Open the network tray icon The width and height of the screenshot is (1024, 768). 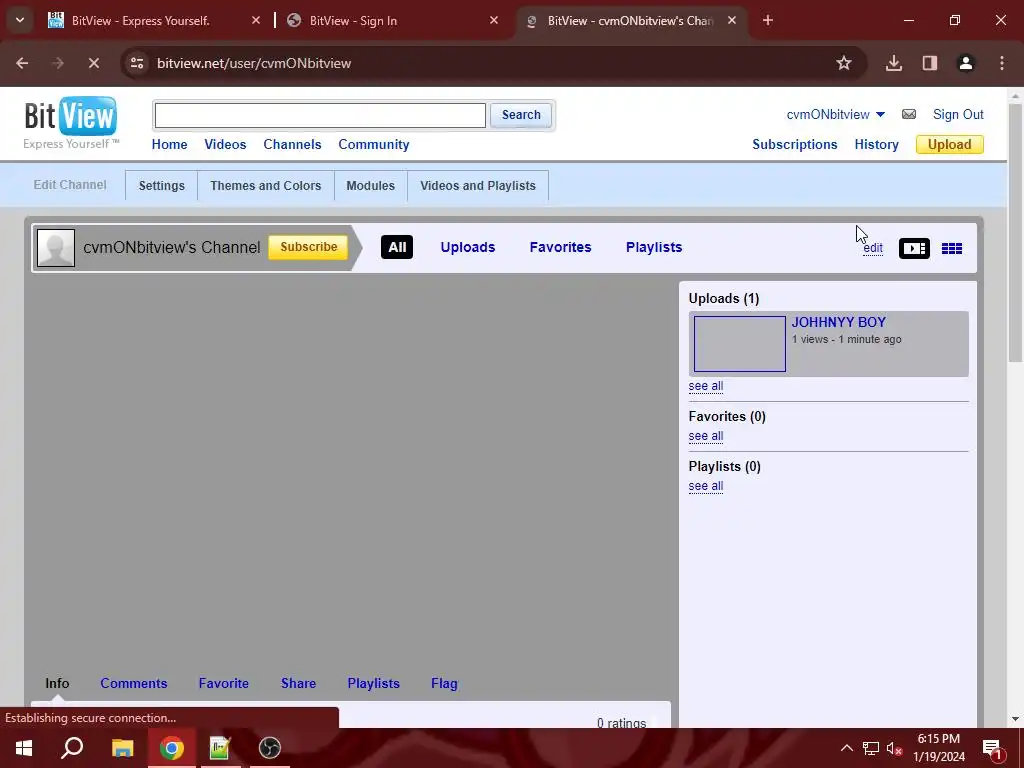pos(871,748)
